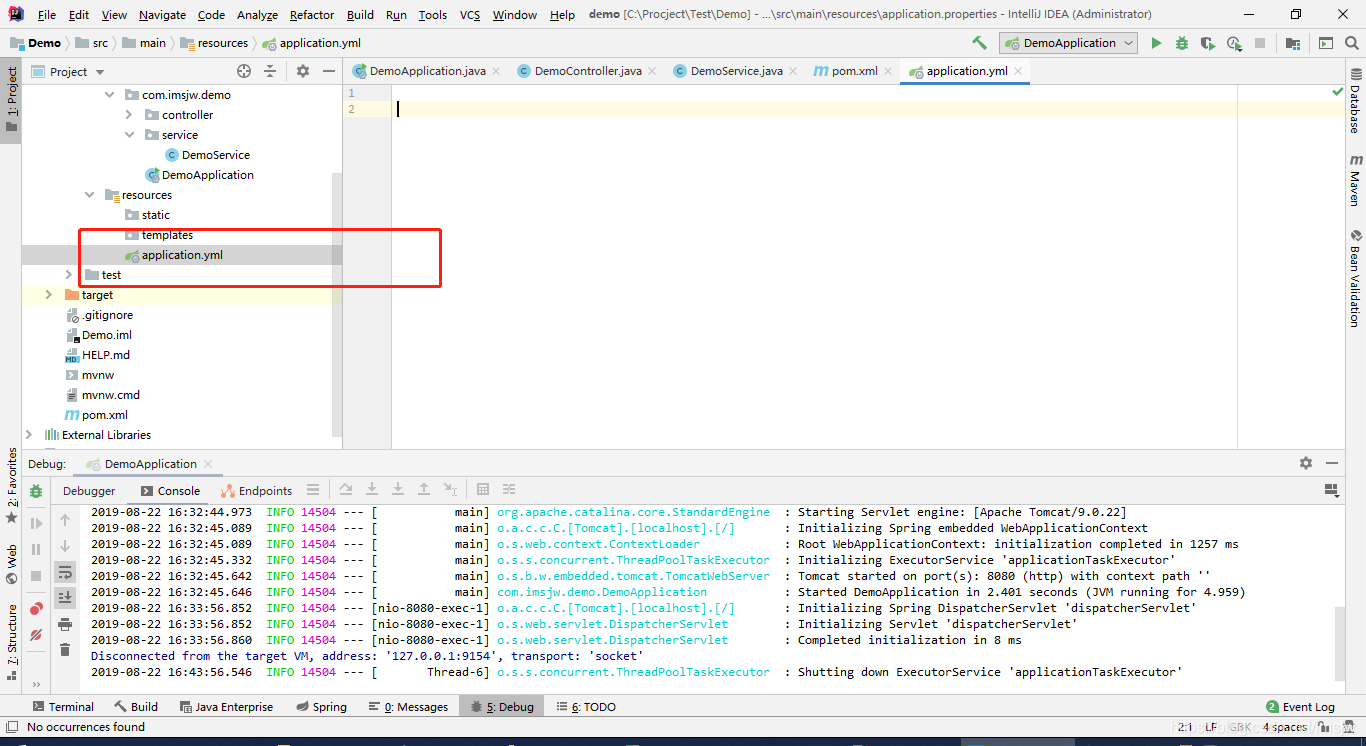Run DemoApplication with coverage
This screenshot has width=1366, height=746.
coord(1208,43)
